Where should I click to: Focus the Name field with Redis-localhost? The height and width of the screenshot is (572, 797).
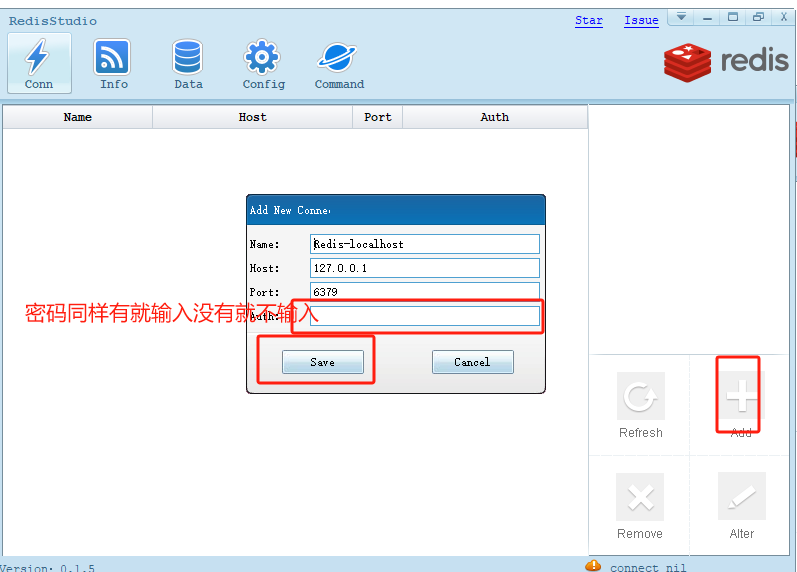point(425,244)
